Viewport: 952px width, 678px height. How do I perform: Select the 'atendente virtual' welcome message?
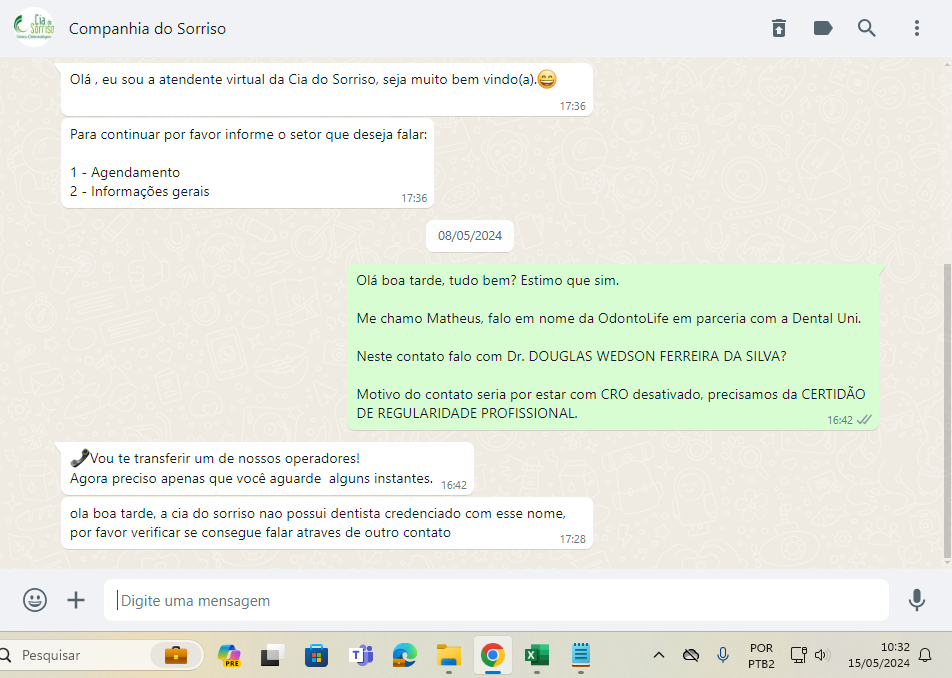[x=327, y=89]
